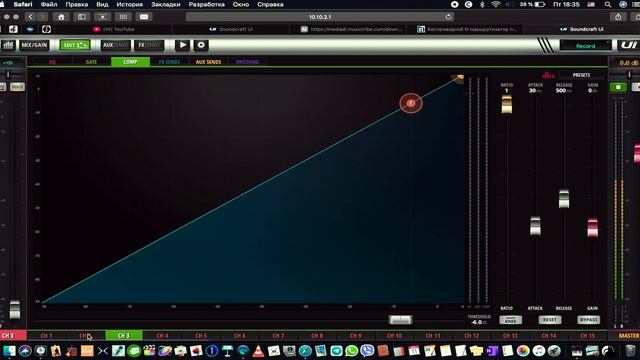The width and height of the screenshot is (640, 360).
Task: Toggle SOLO on channel strip
Action: click(17, 87)
